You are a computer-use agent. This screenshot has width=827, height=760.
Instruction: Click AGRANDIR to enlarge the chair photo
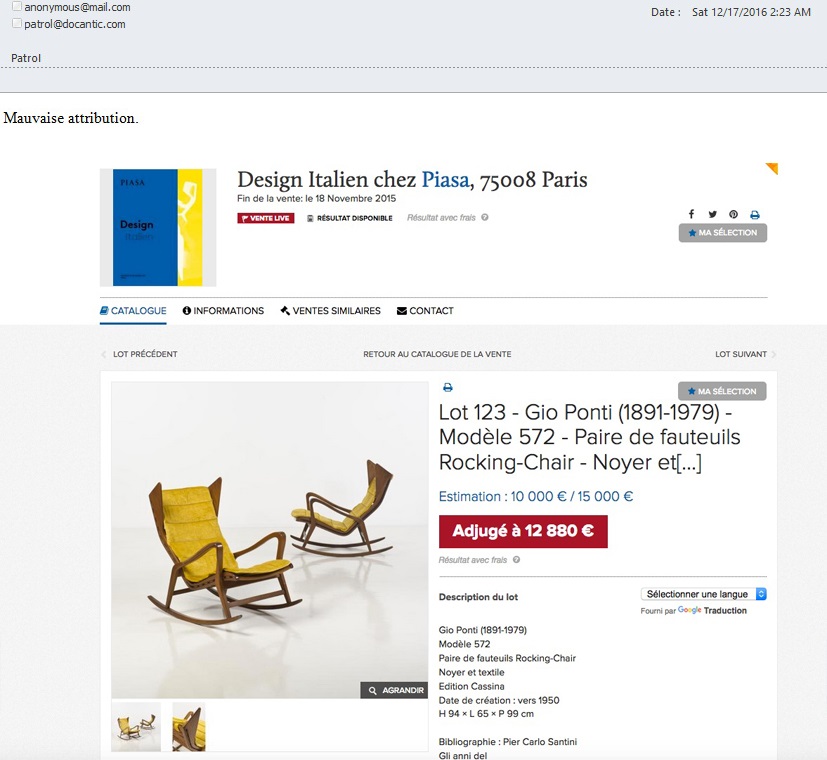tap(394, 690)
